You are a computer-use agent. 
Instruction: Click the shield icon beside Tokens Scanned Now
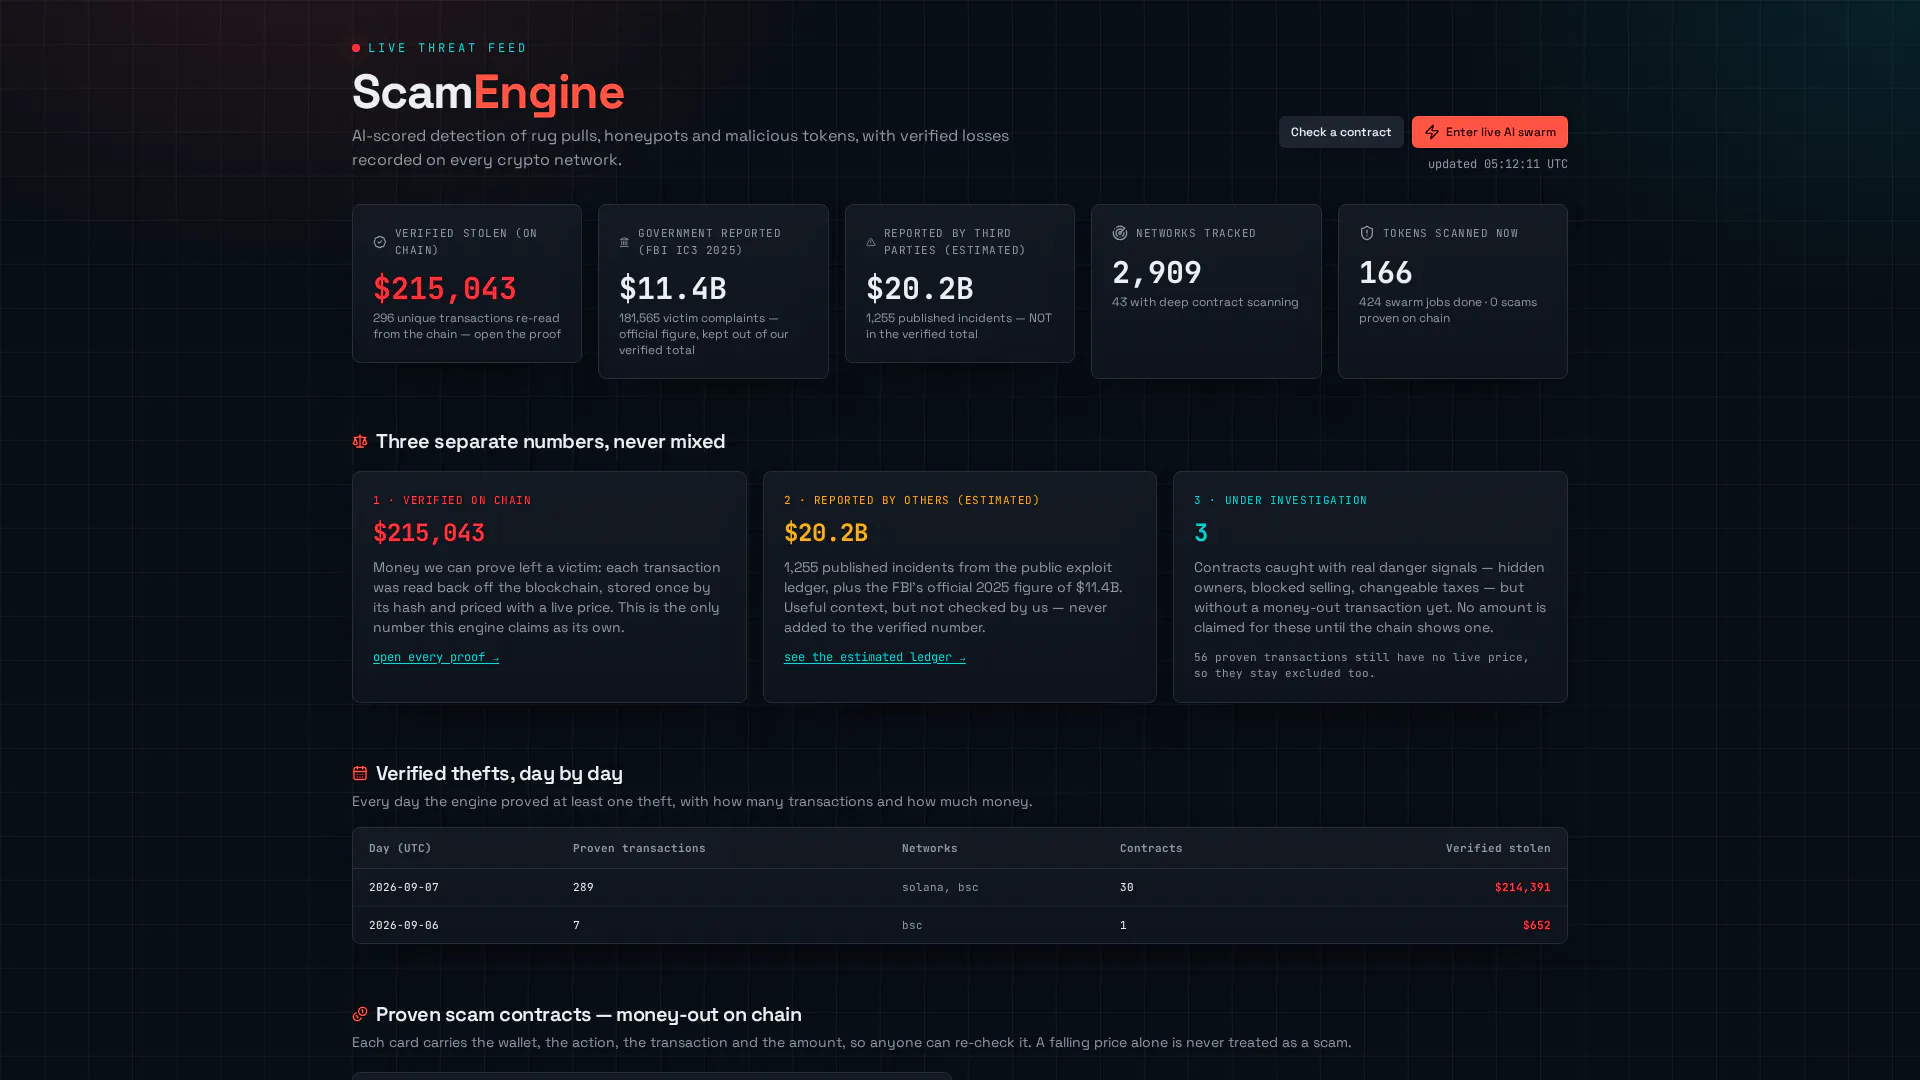[1367, 233]
